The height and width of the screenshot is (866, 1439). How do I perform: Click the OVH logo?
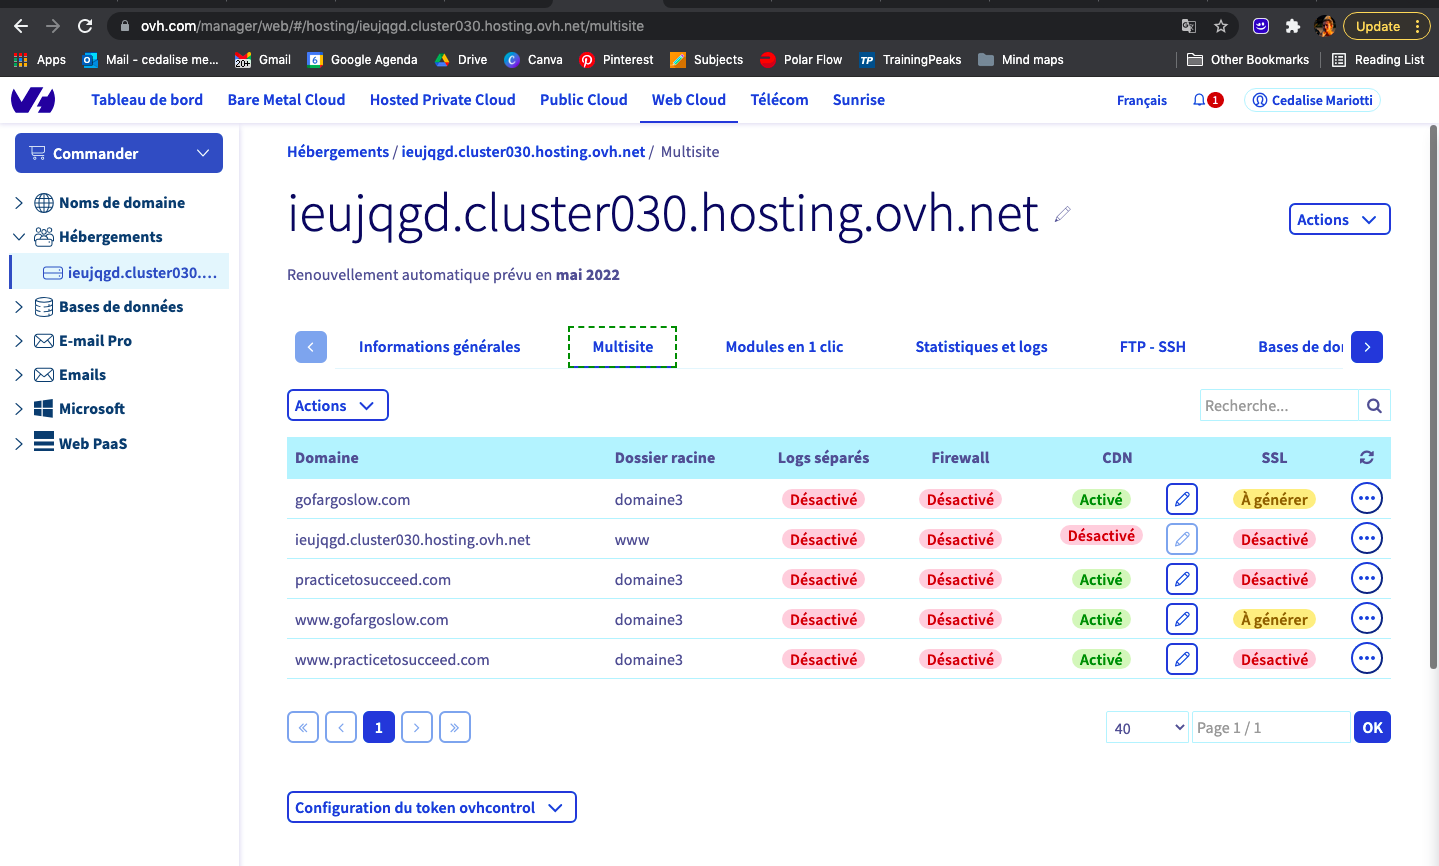coord(33,100)
